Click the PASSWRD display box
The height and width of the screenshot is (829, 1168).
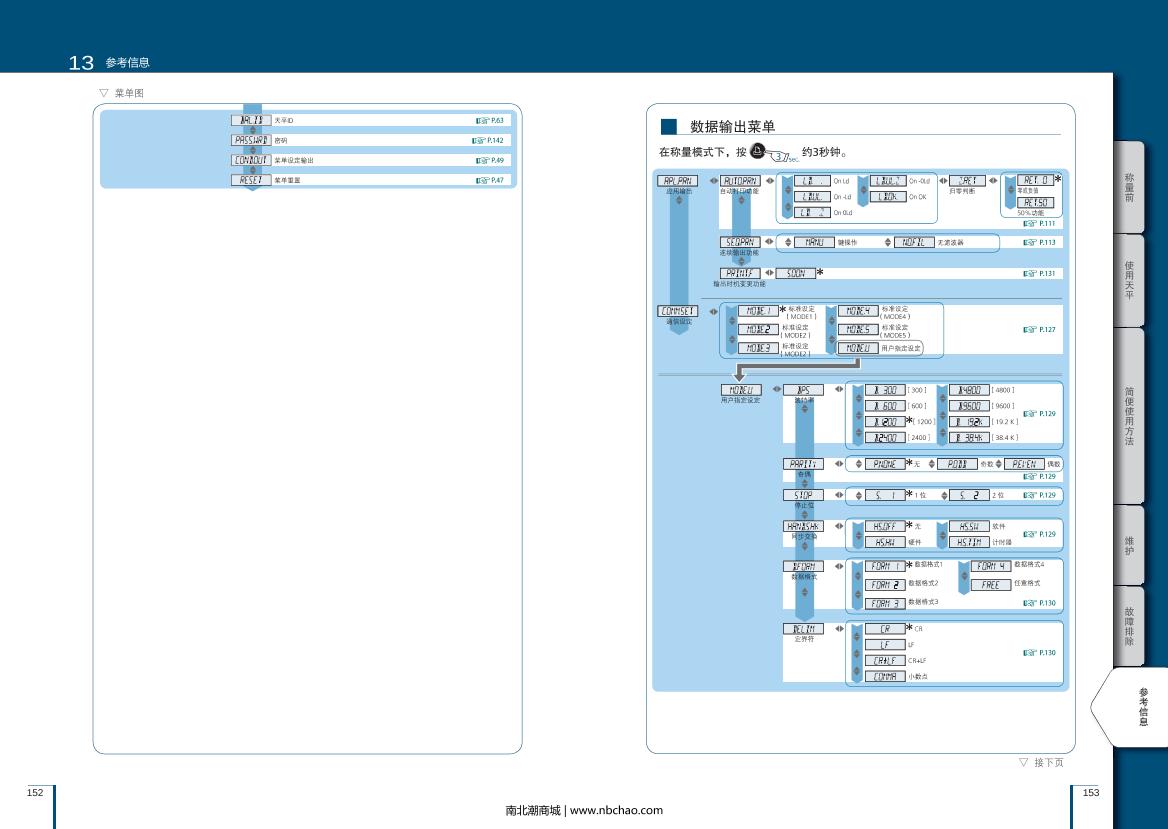click(251, 140)
